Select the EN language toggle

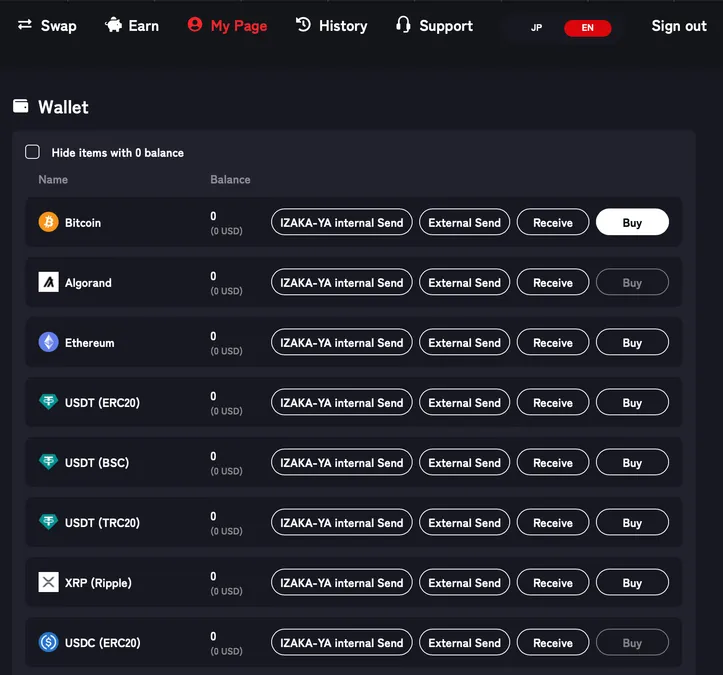coord(587,28)
